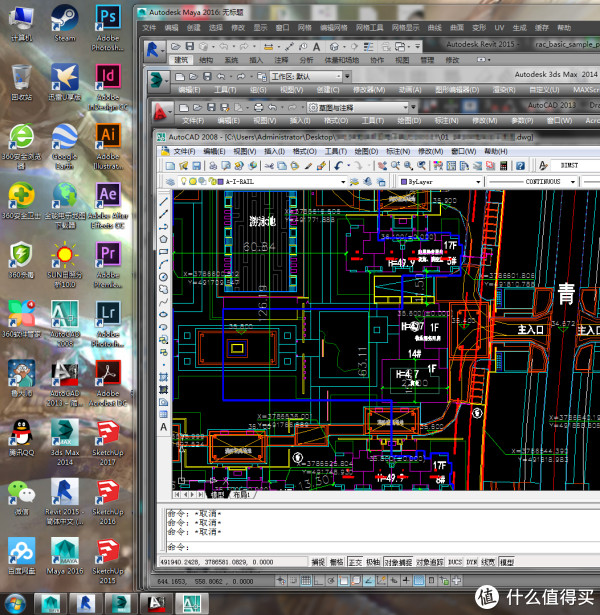600x615 pixels.
Task: Click the Revit taskbar button
Action: pyautogui.click(x=85, y=604)
